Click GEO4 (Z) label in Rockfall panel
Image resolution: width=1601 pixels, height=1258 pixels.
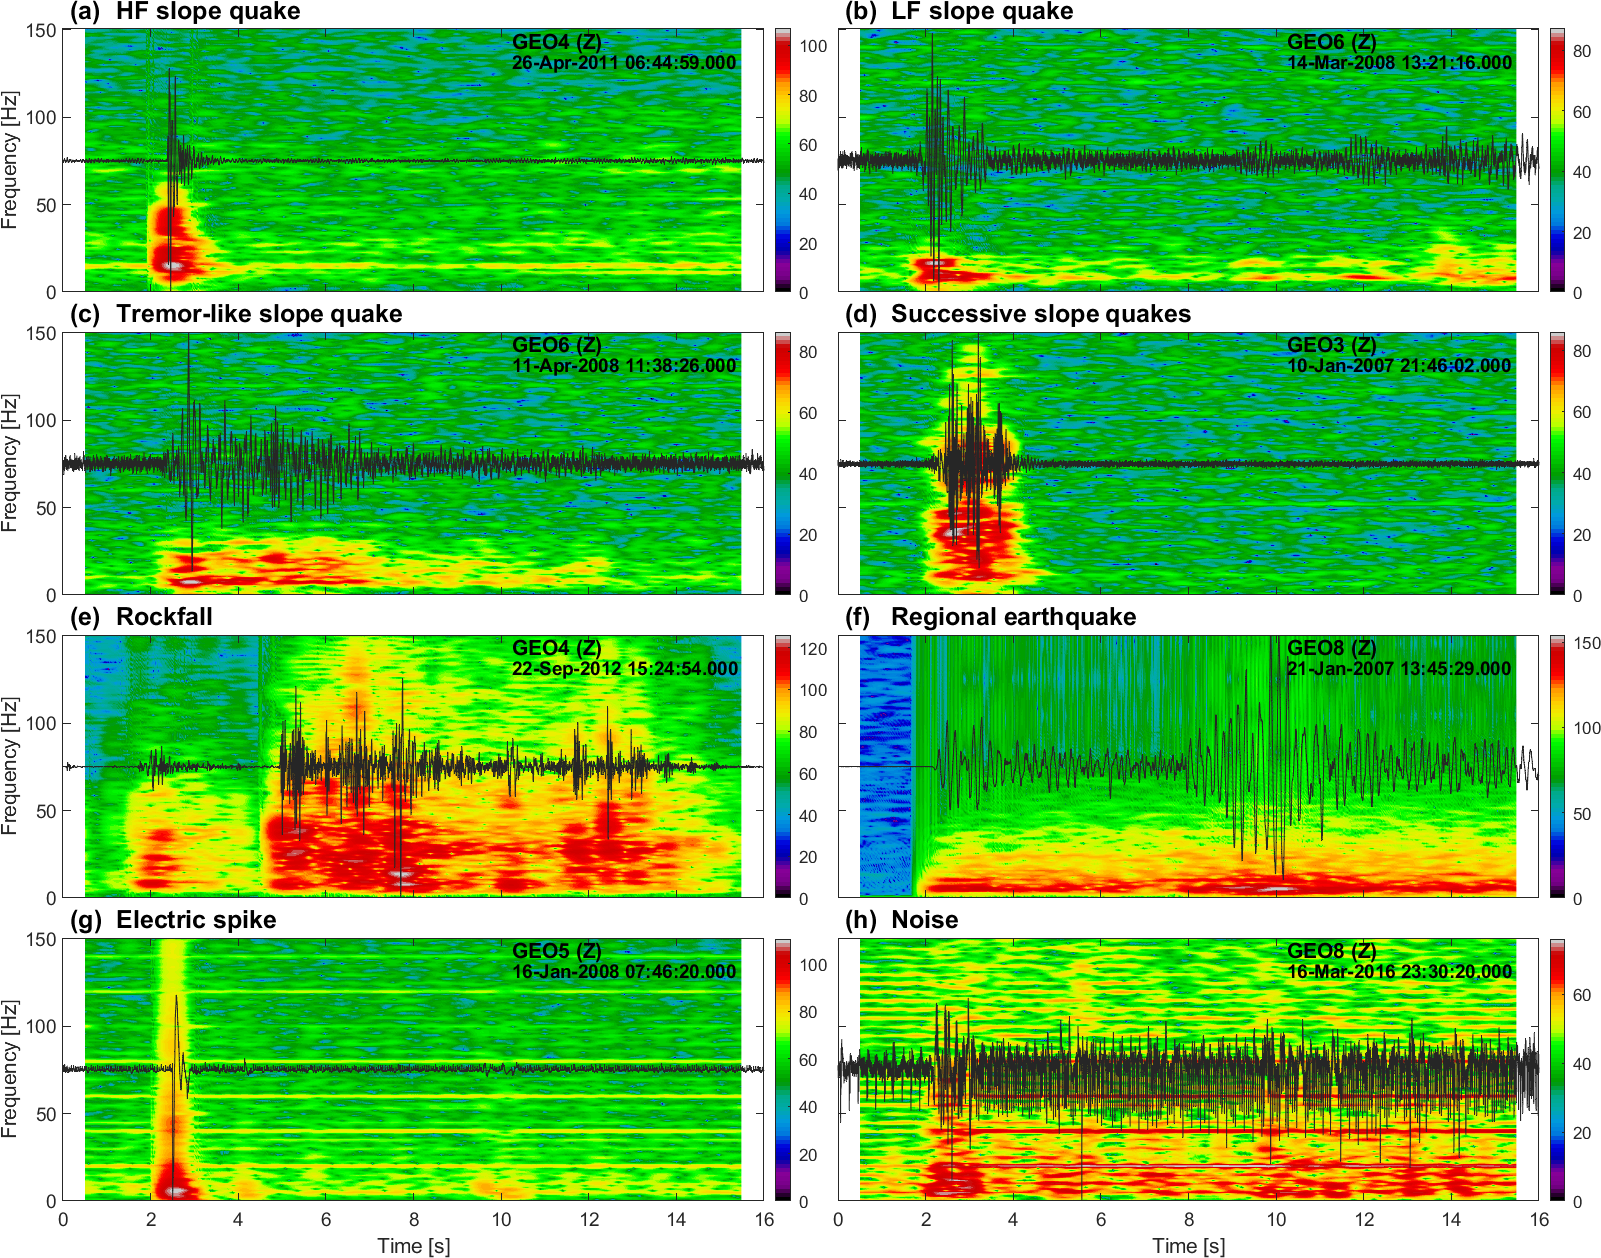tap(556, 648)
